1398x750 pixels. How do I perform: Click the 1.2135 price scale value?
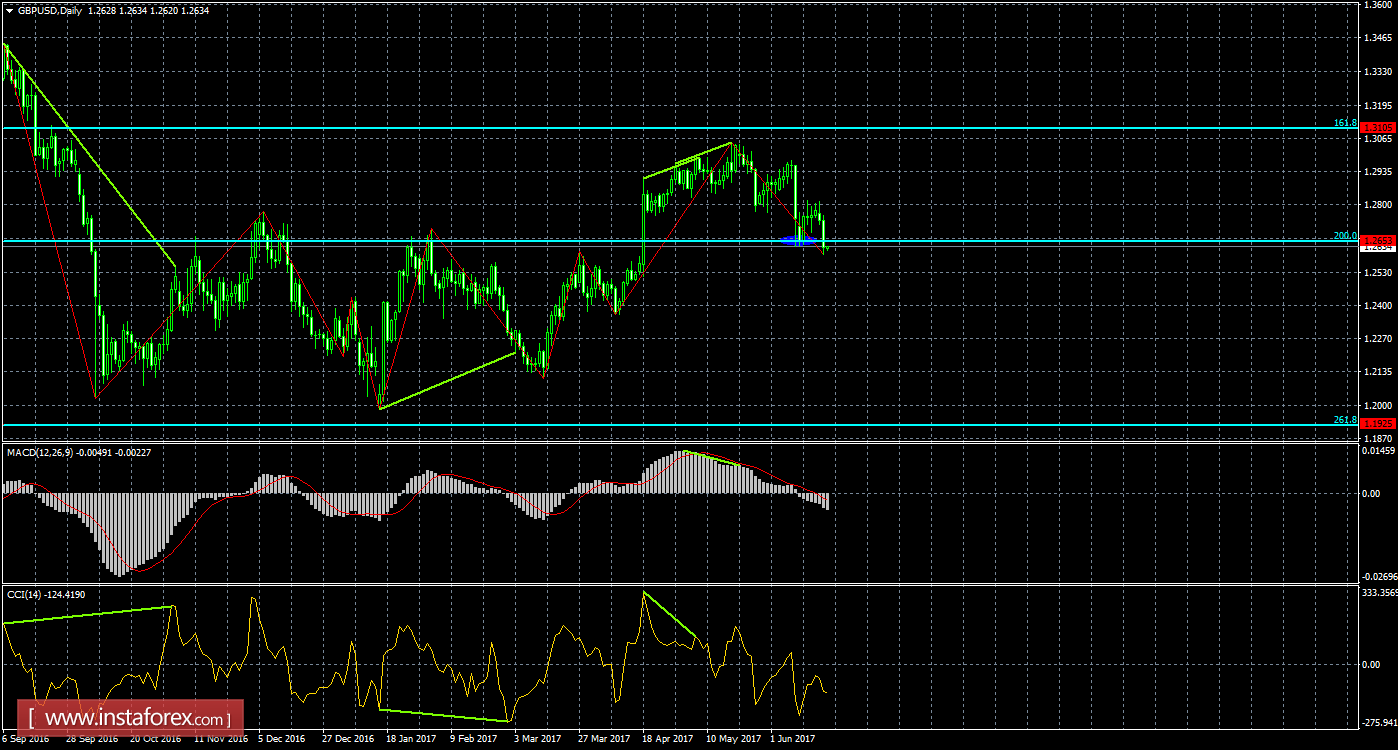1379,372
